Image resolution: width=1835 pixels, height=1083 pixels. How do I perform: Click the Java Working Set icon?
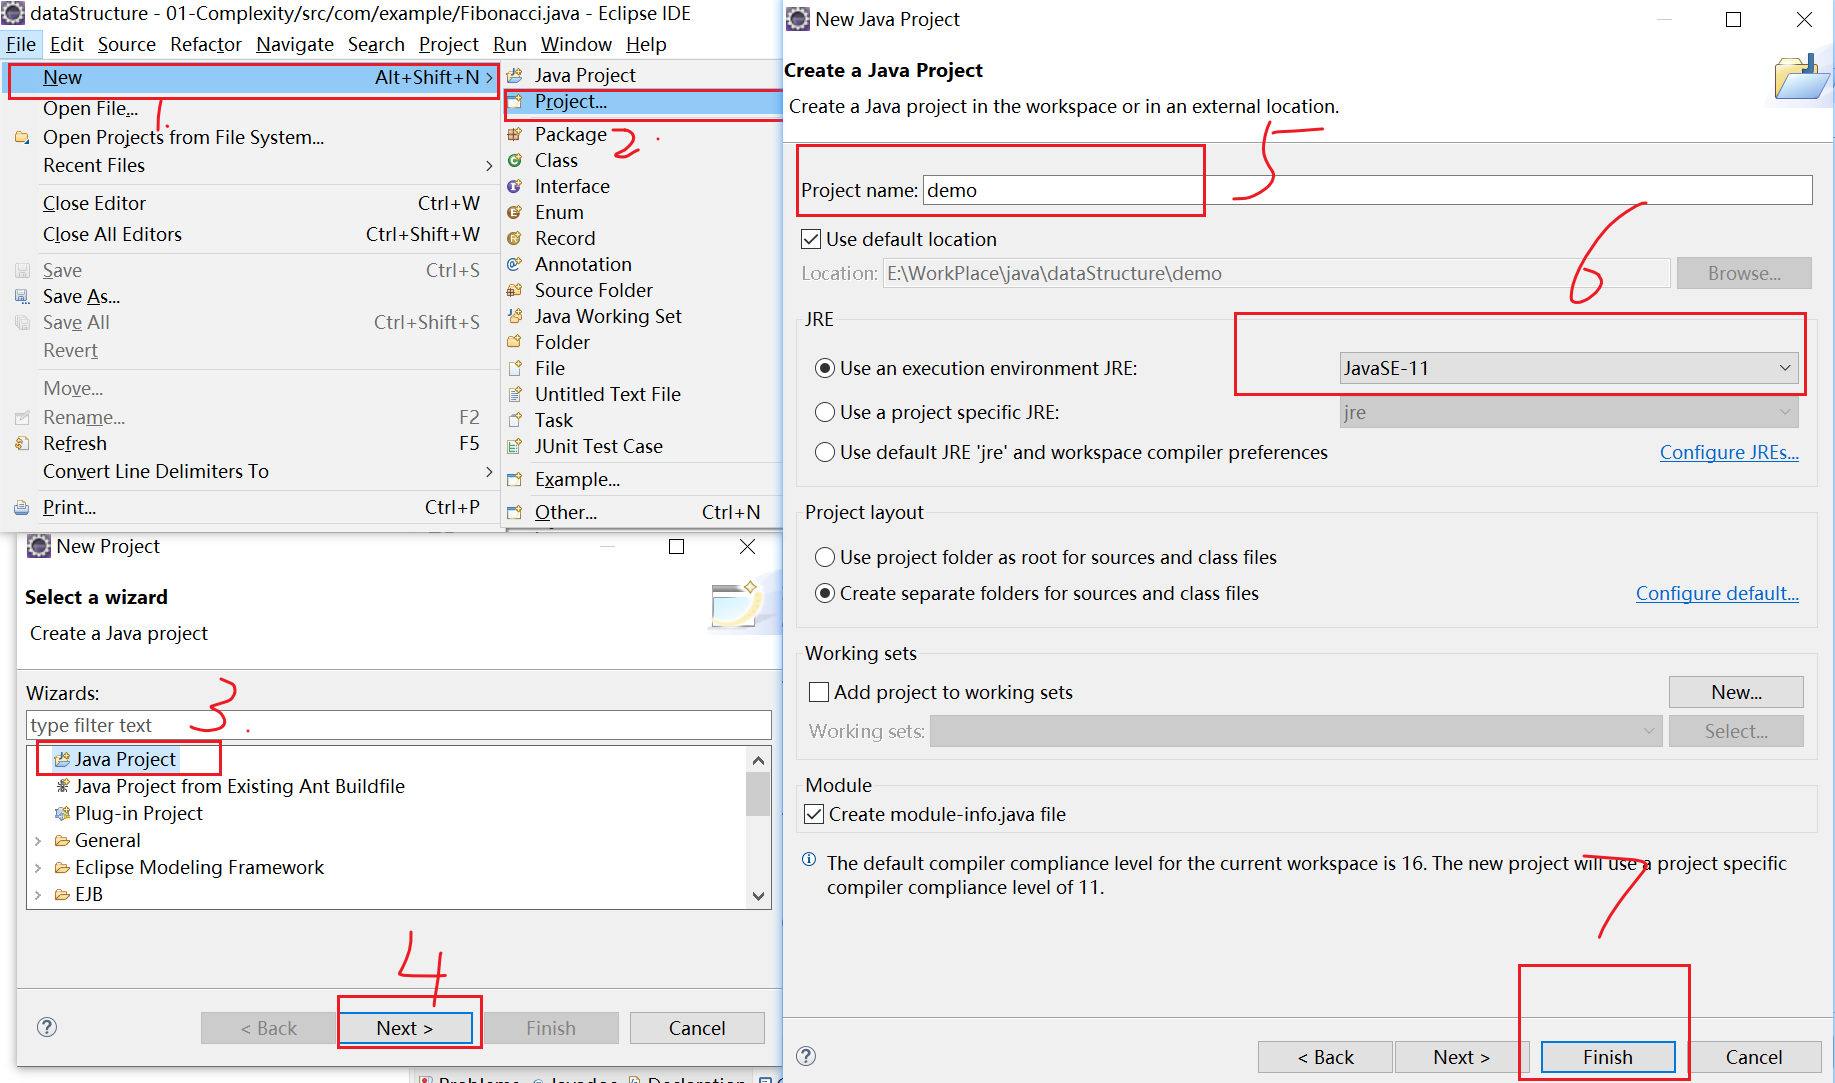click(x=515, y=316)
